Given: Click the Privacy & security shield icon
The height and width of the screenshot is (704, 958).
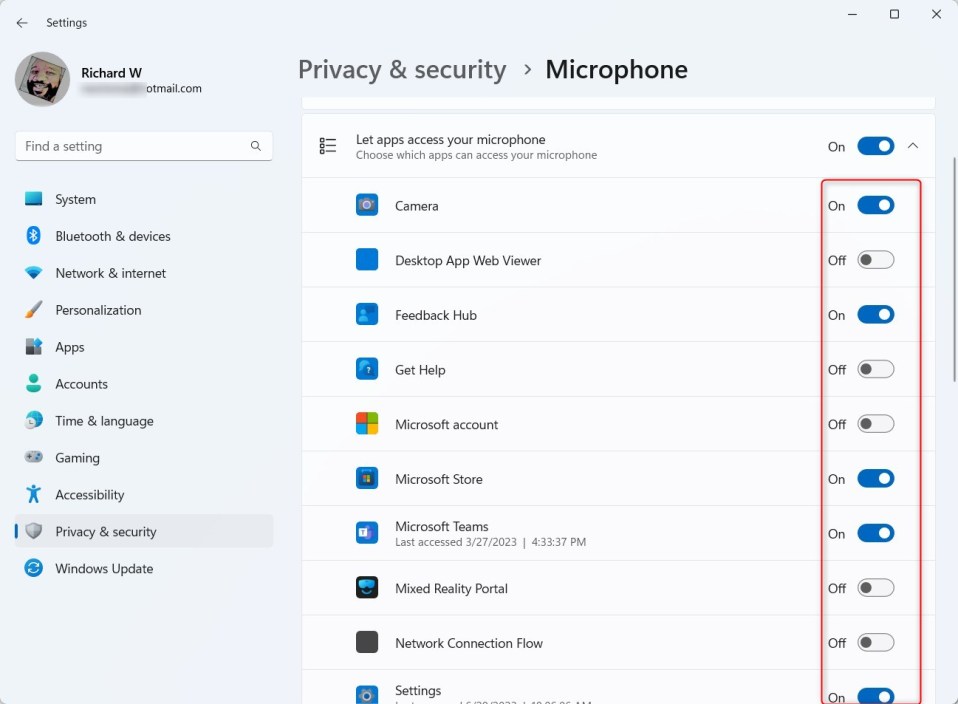Looking at the screenshot, I should 34,531.
